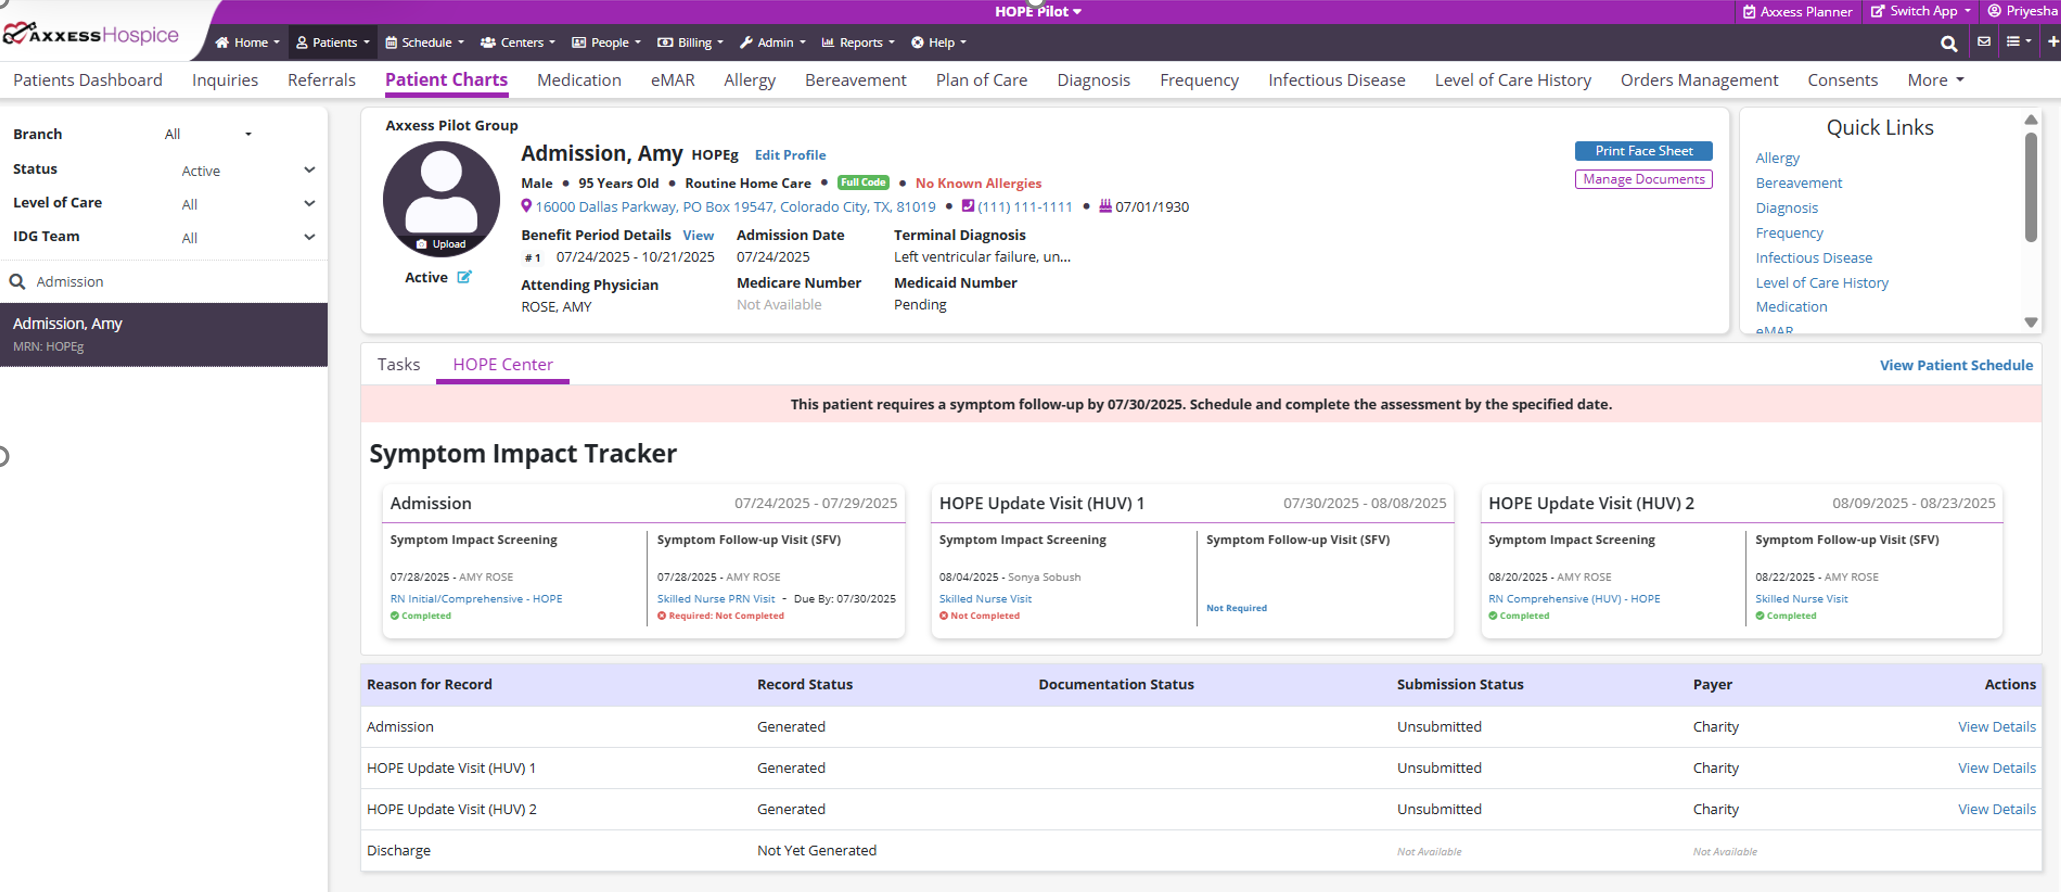
Task: Click the Axxess Hospice logo
Action: 91,35
